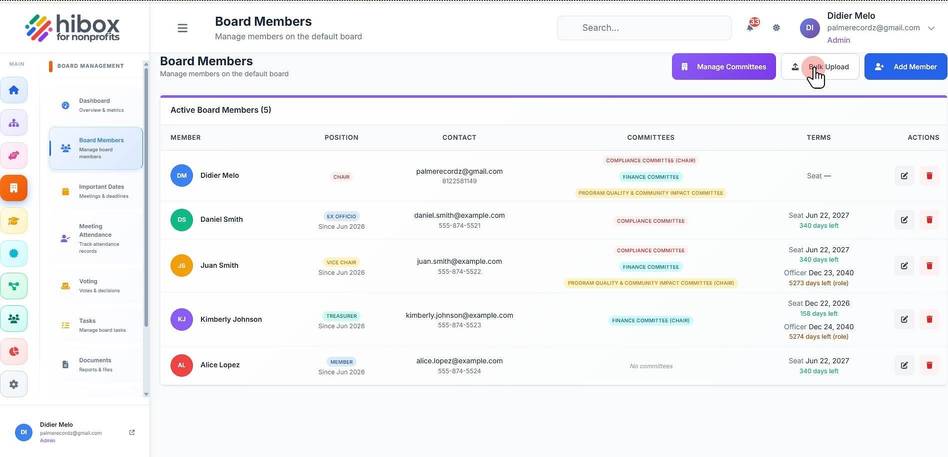Select the orange building icon in rail

(x=14, y=188)
